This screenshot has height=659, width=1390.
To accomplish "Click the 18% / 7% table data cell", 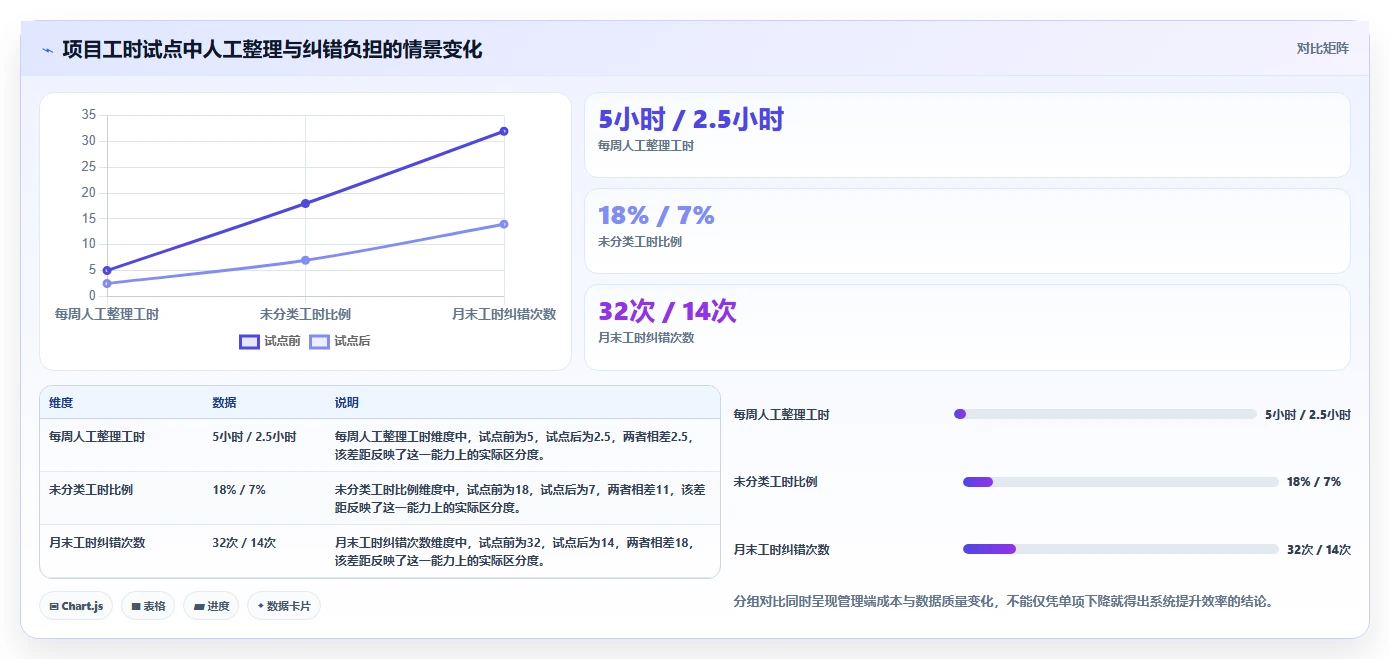I will (x=239, y=490).
